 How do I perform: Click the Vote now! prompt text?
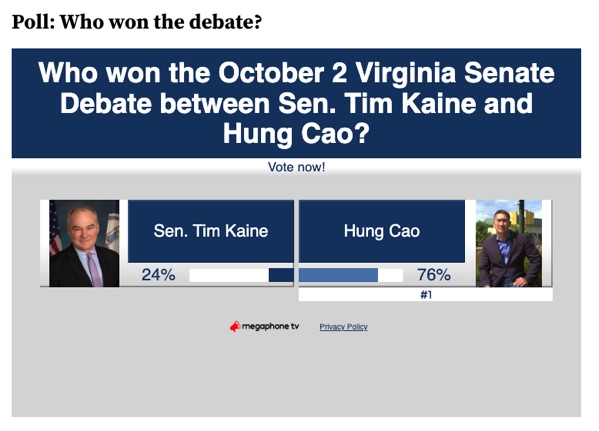(x=296, y=167)
